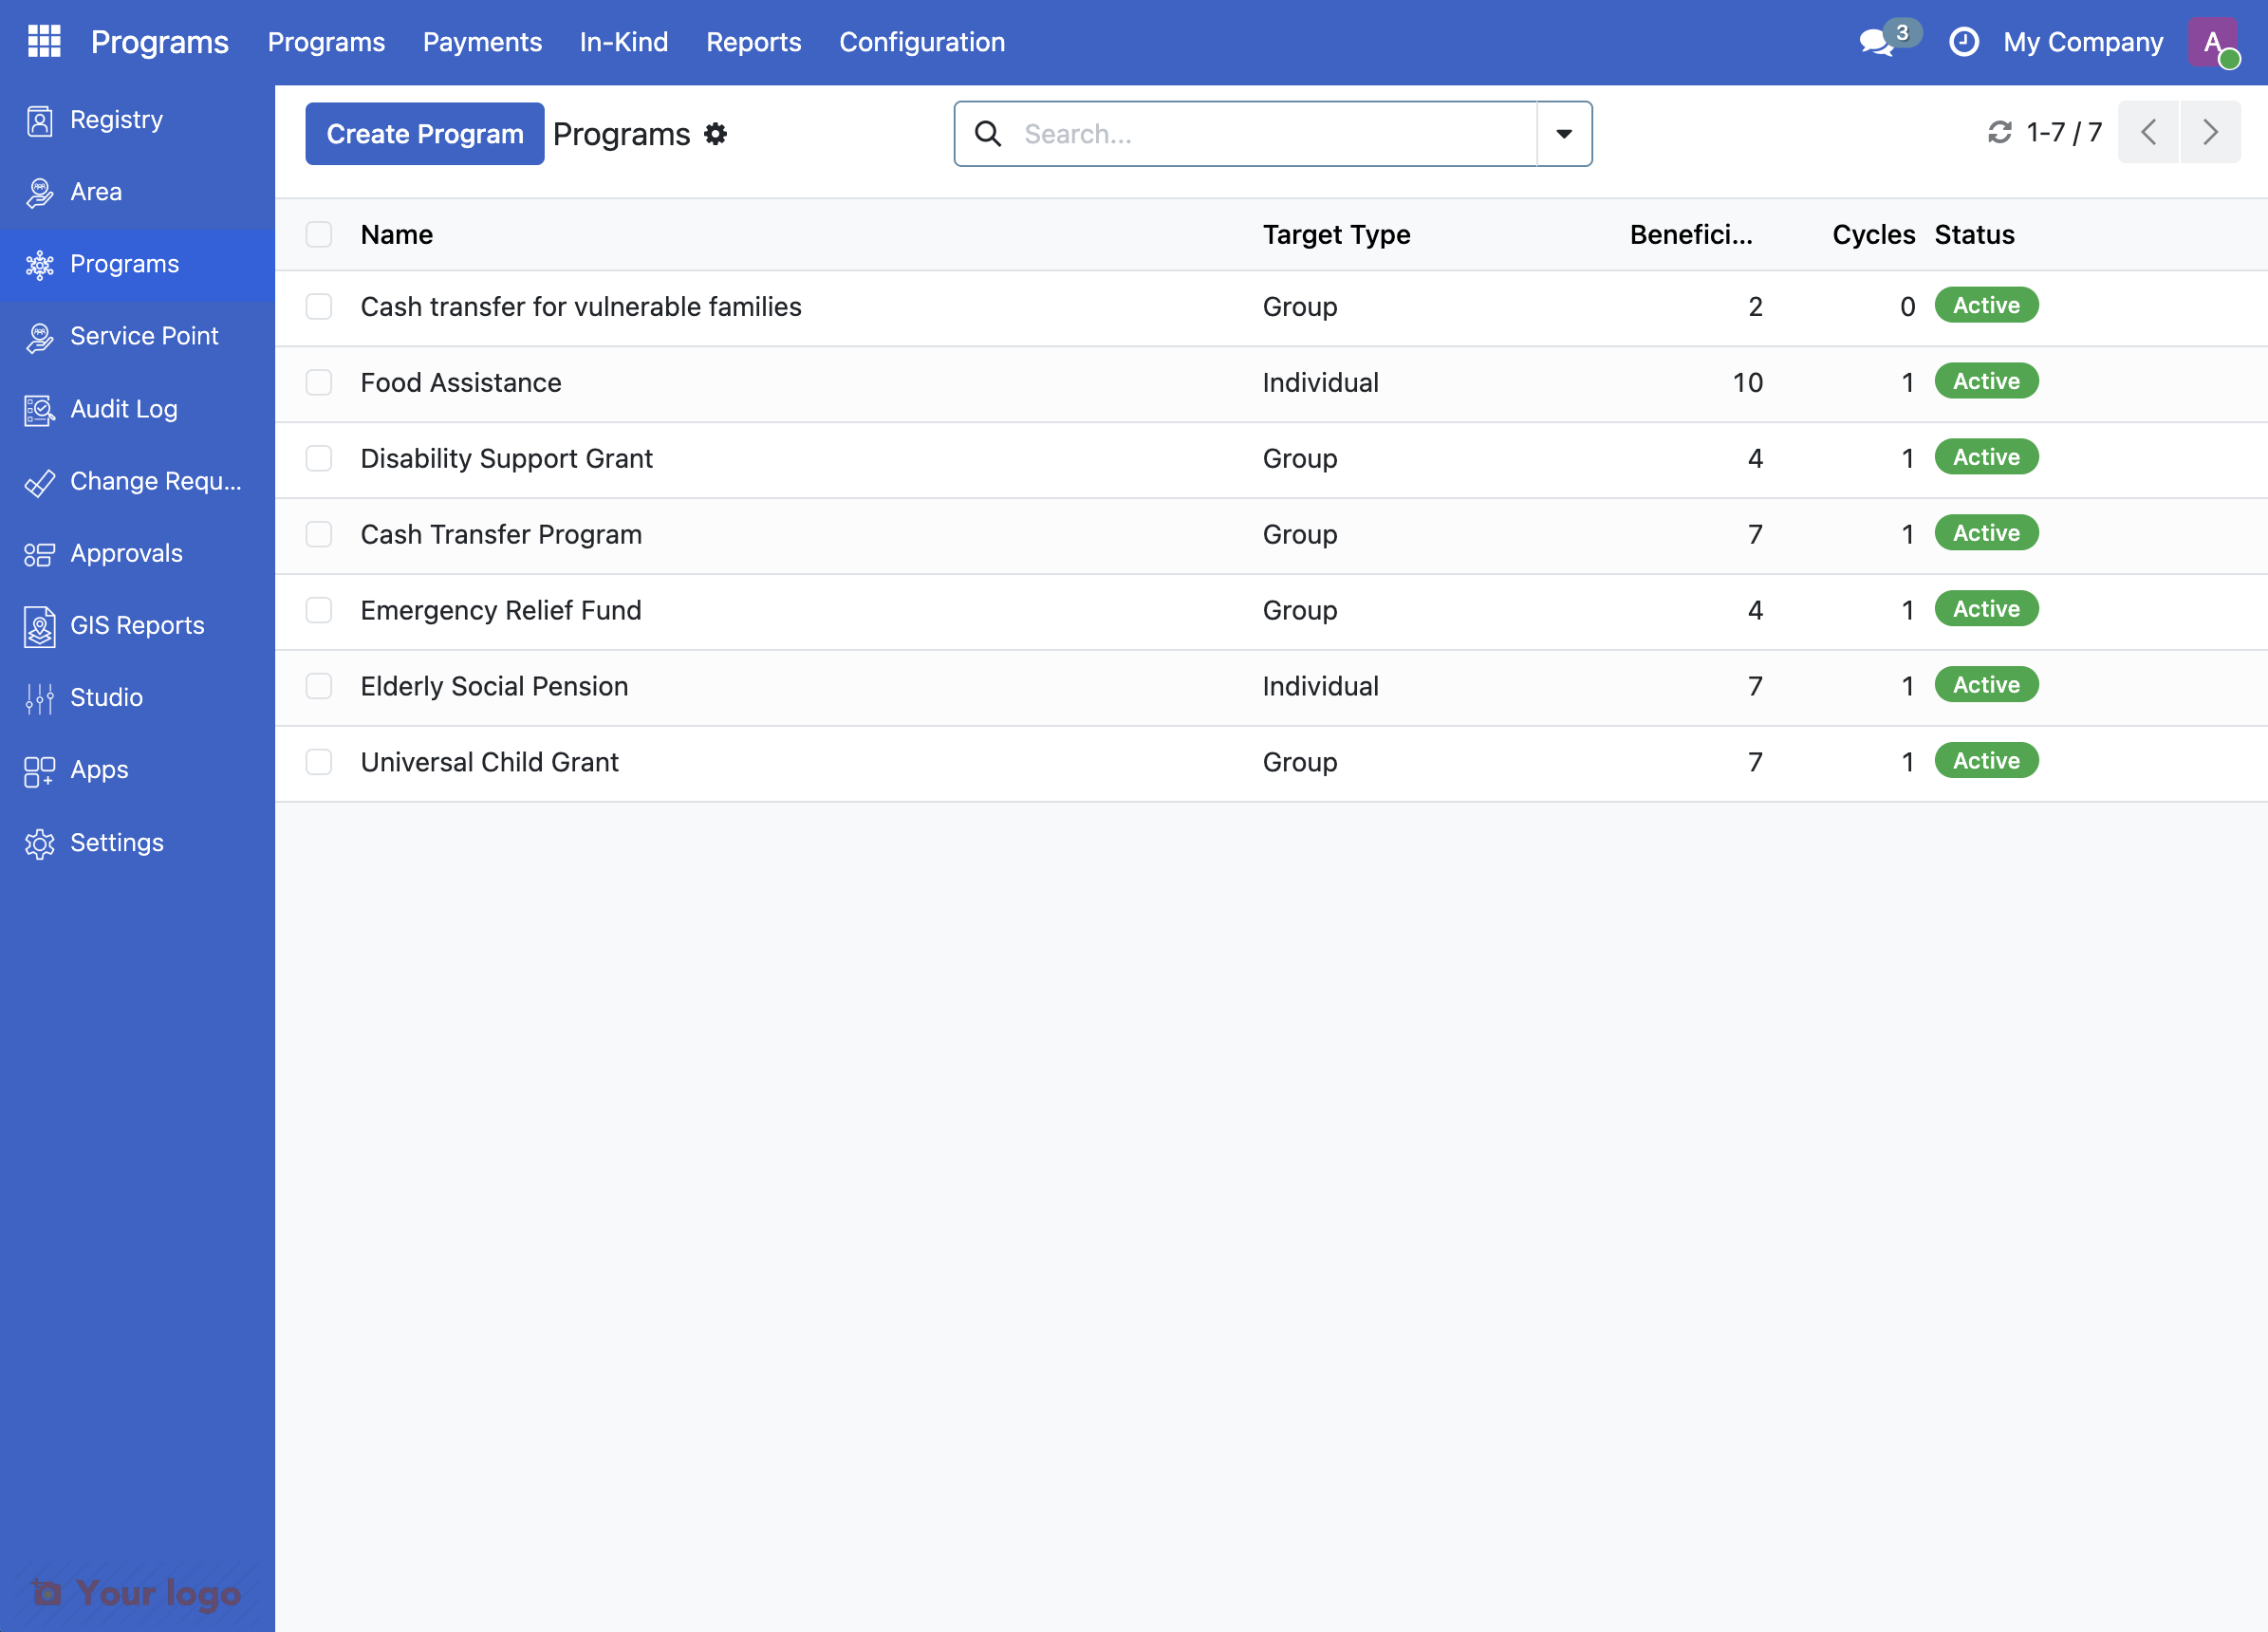Open the Studio sidebar icon
This screenshot has width=2268, height=1632.
click(39, 698)
